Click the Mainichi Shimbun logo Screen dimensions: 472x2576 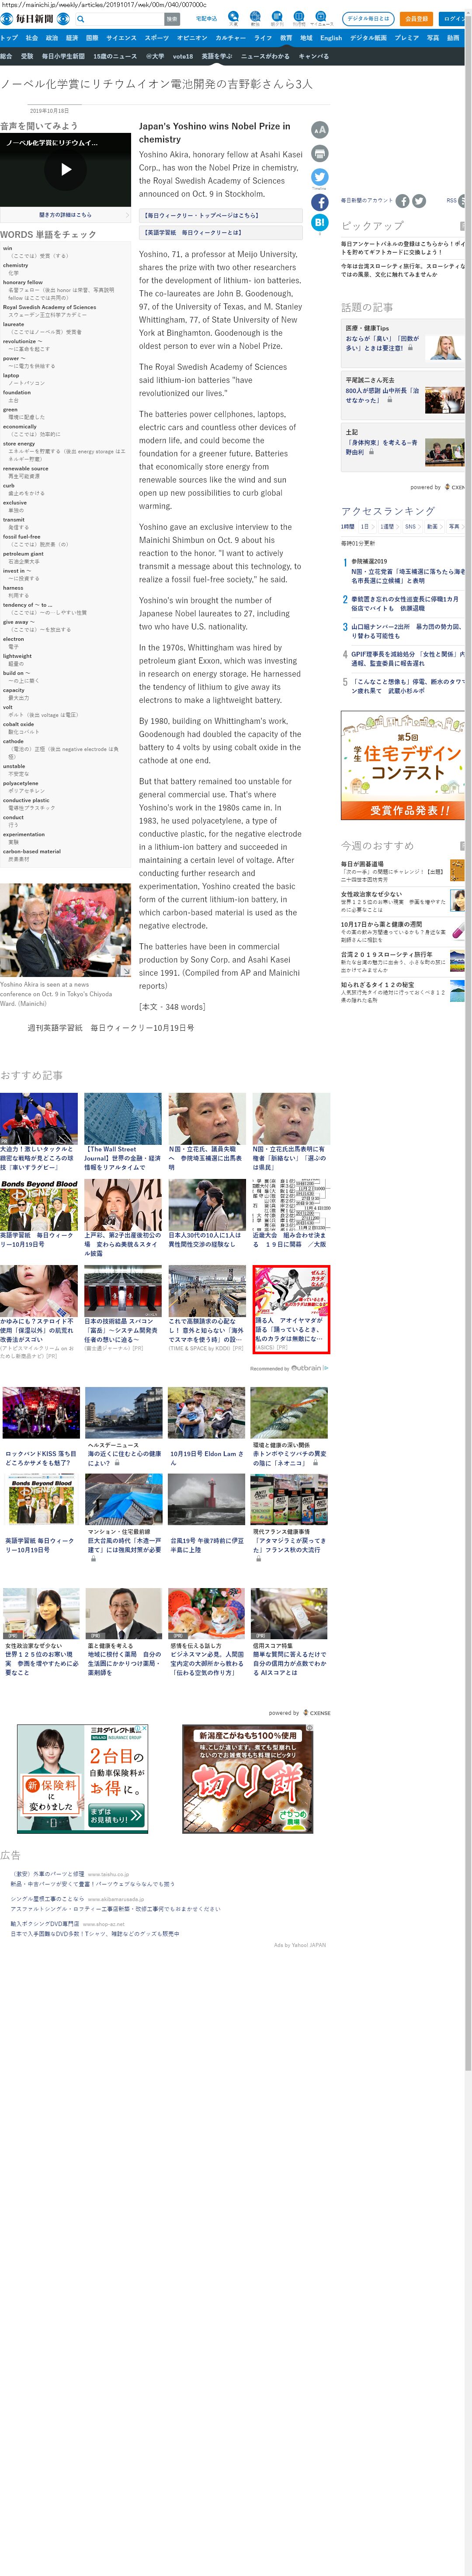[x=35, y=19]
